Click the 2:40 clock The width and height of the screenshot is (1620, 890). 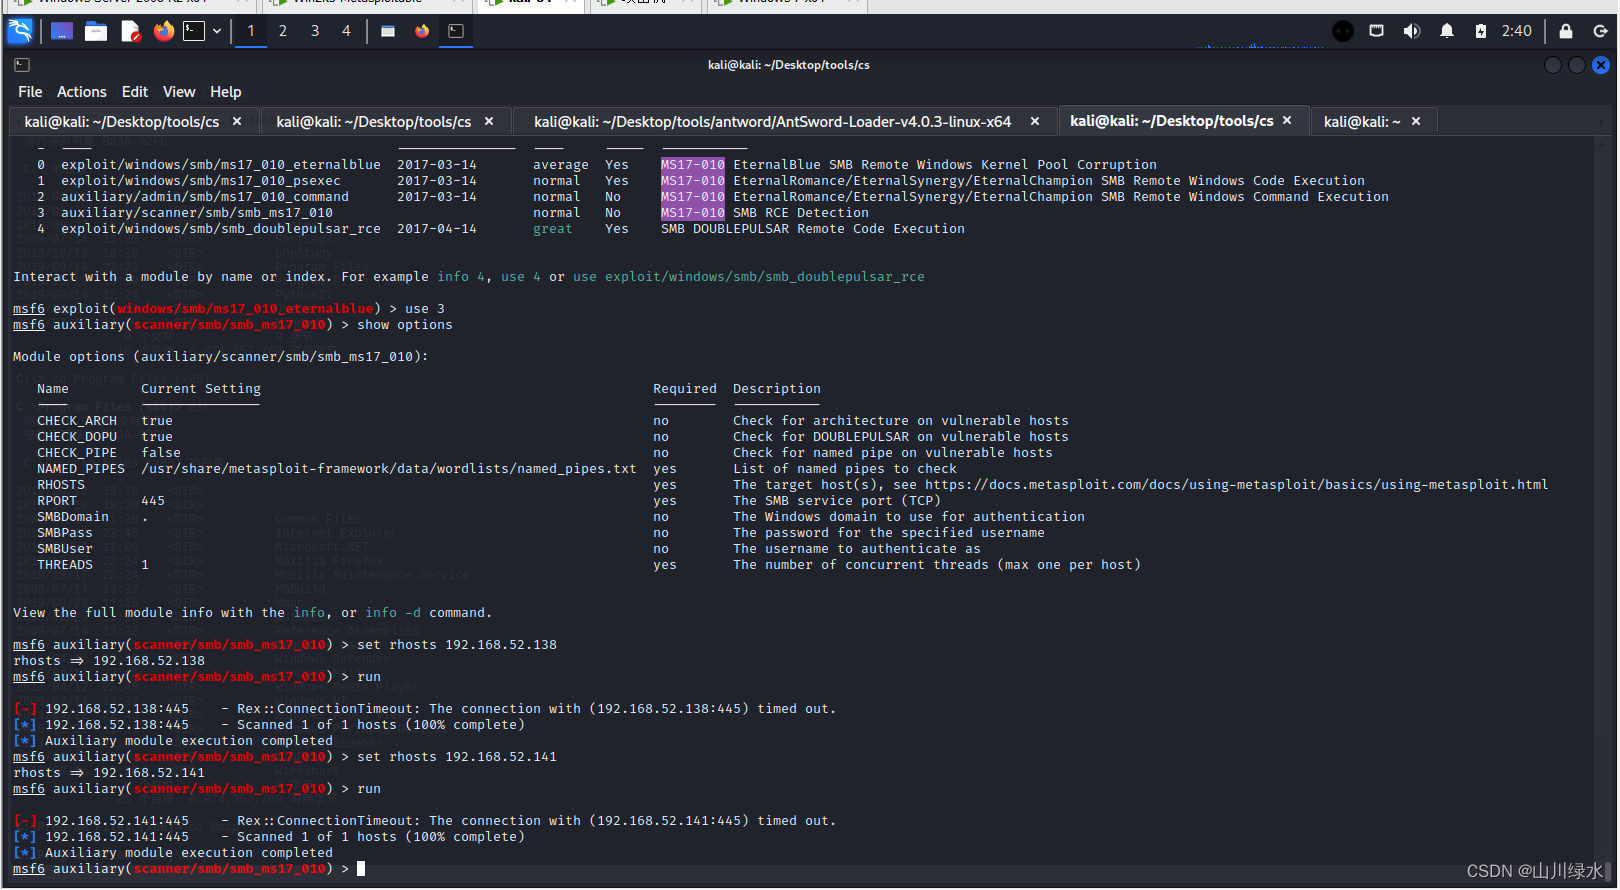tap(1517, 31)
